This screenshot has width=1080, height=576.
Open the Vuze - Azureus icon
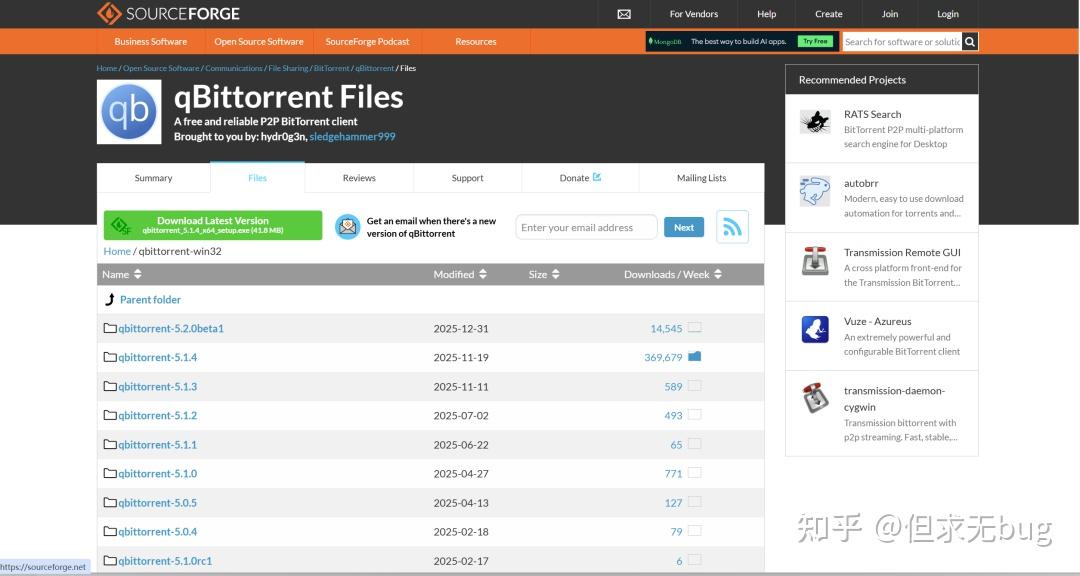[x=815, y=329]
